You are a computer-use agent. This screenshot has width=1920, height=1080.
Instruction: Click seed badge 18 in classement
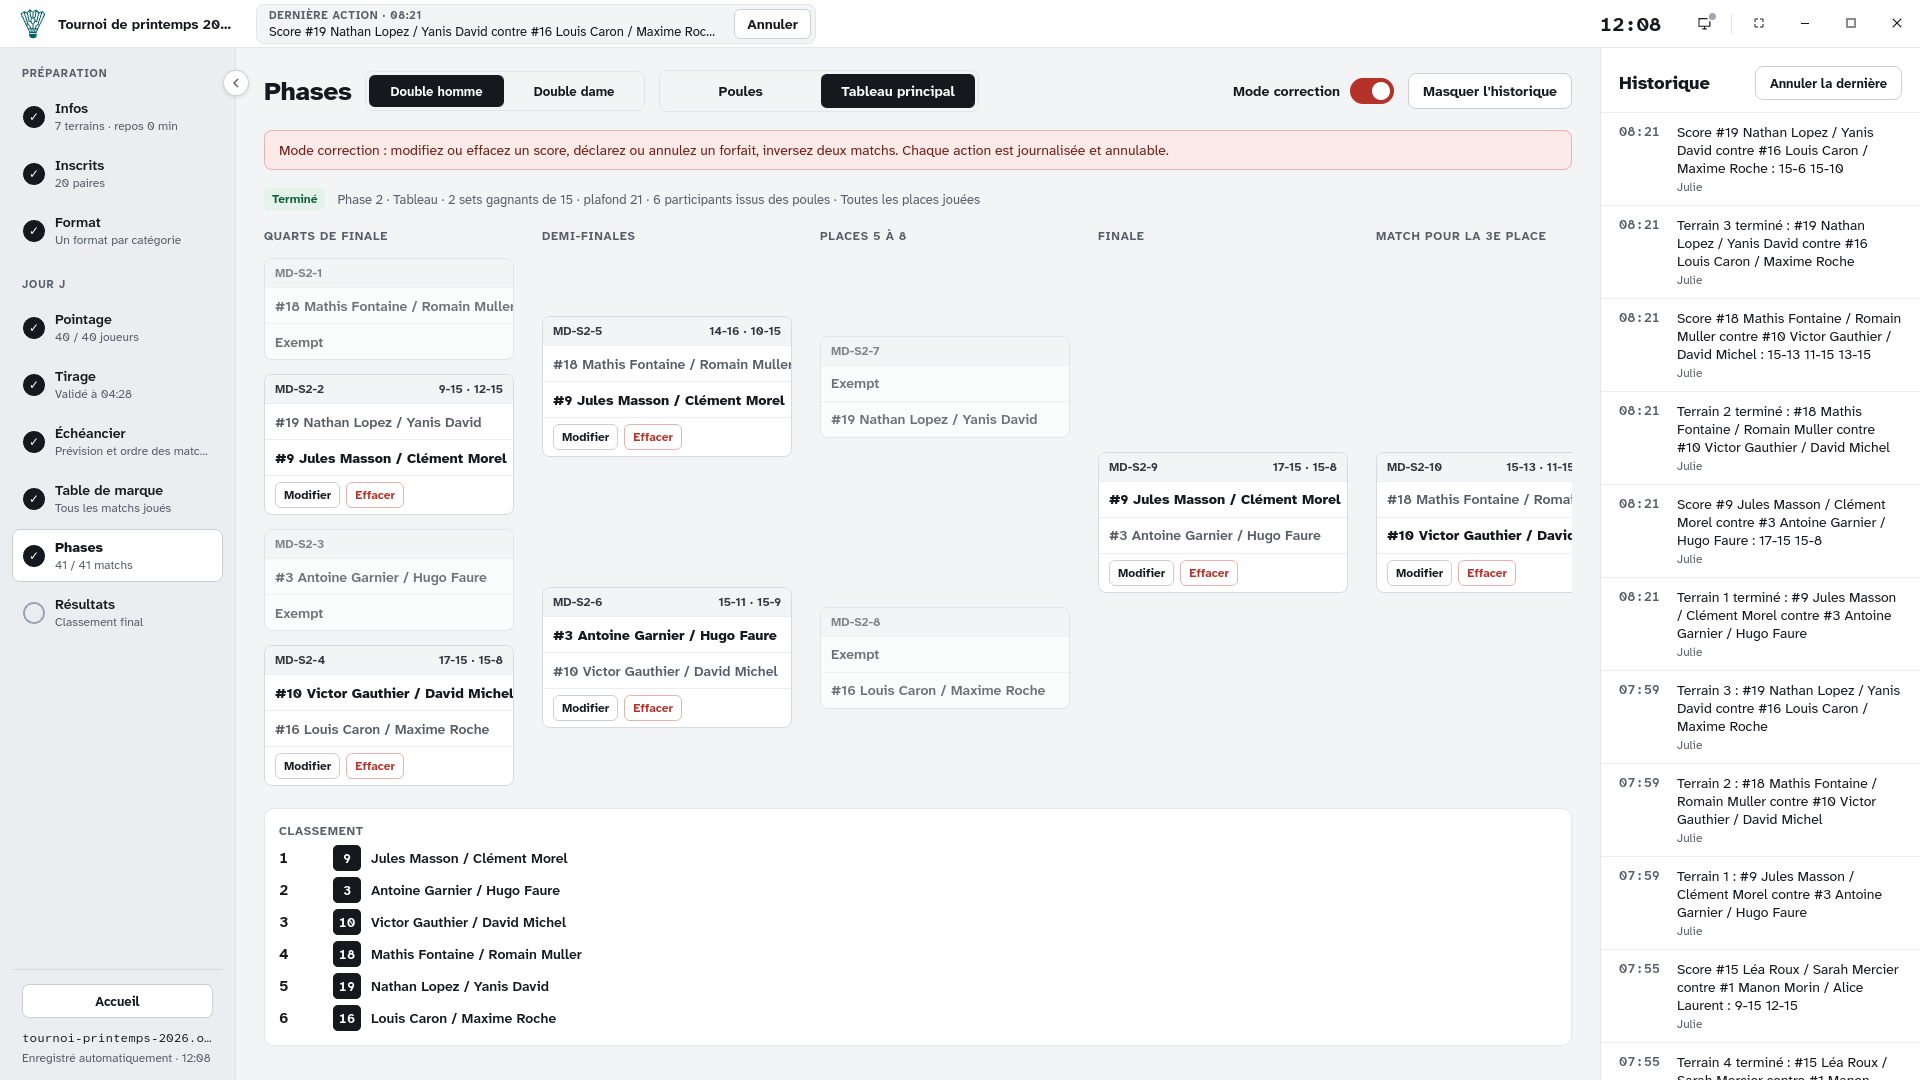point(347,955)
